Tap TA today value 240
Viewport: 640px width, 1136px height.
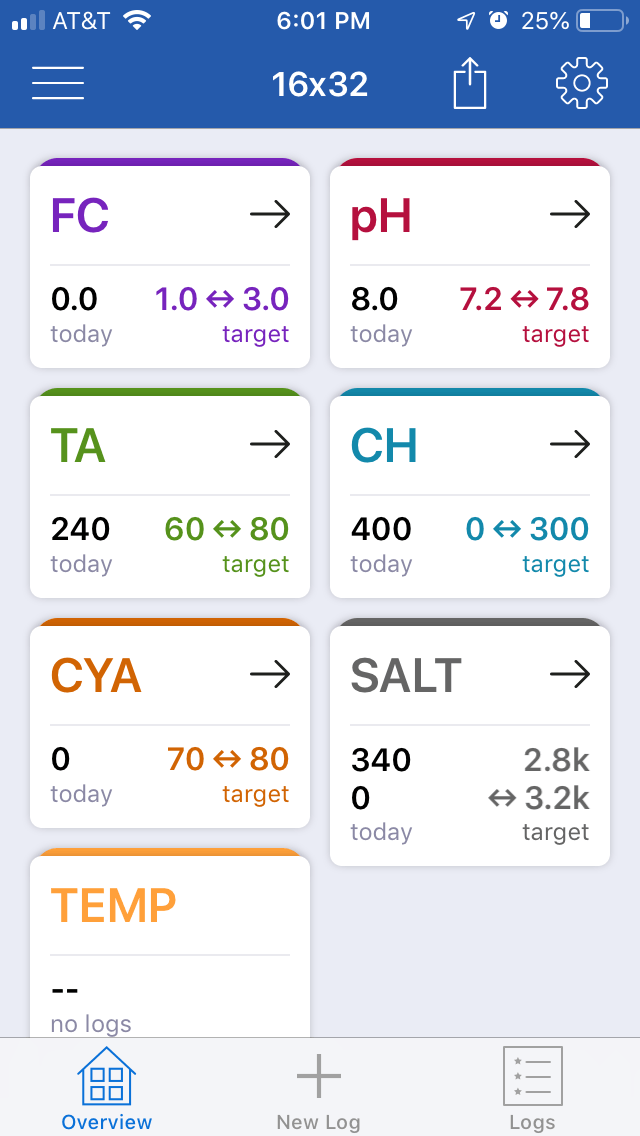pos(80,530)
